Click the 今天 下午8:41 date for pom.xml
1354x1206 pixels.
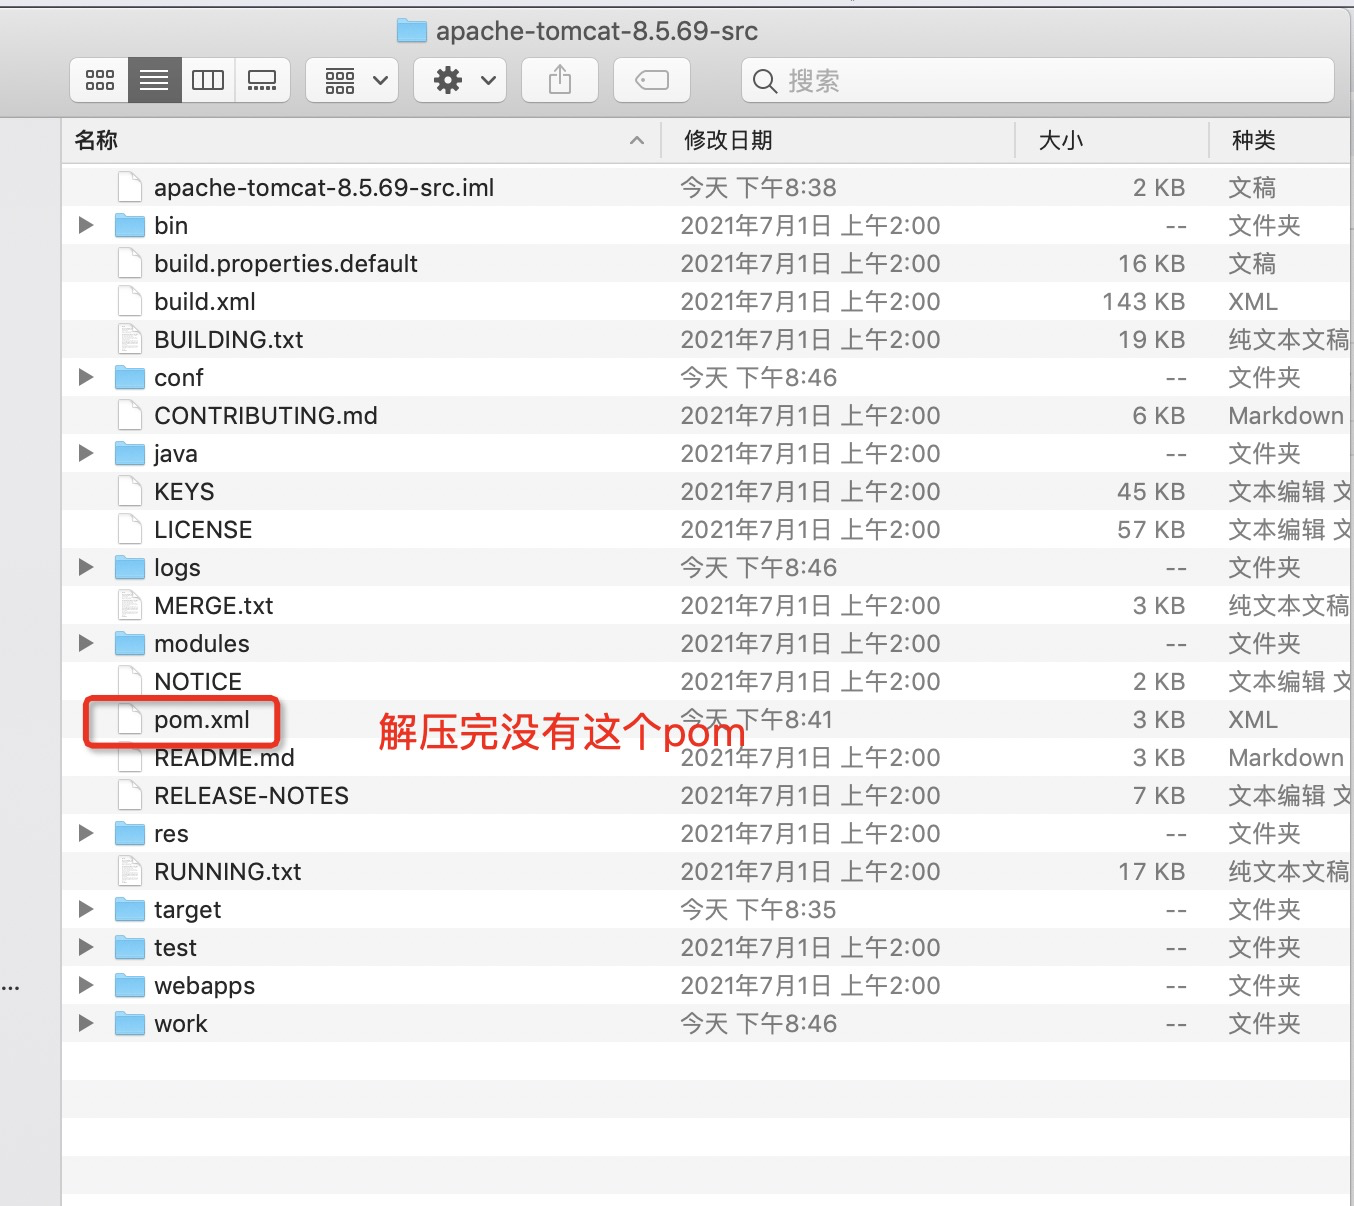(x=756, y=719)
